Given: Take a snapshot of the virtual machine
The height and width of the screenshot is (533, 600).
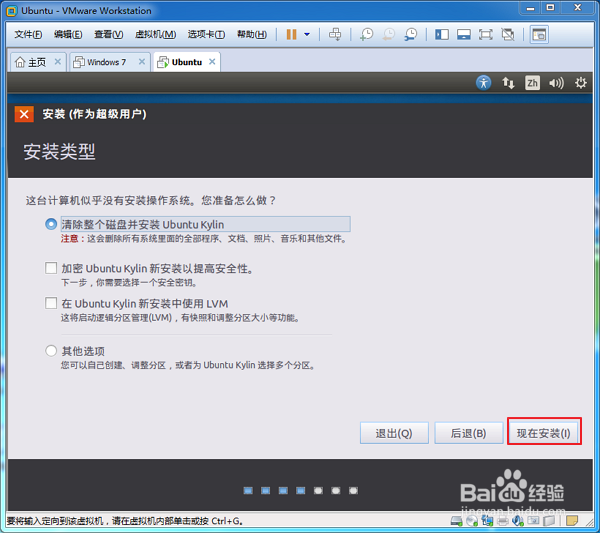Looking at the screenshot, I should coord(367,34).
